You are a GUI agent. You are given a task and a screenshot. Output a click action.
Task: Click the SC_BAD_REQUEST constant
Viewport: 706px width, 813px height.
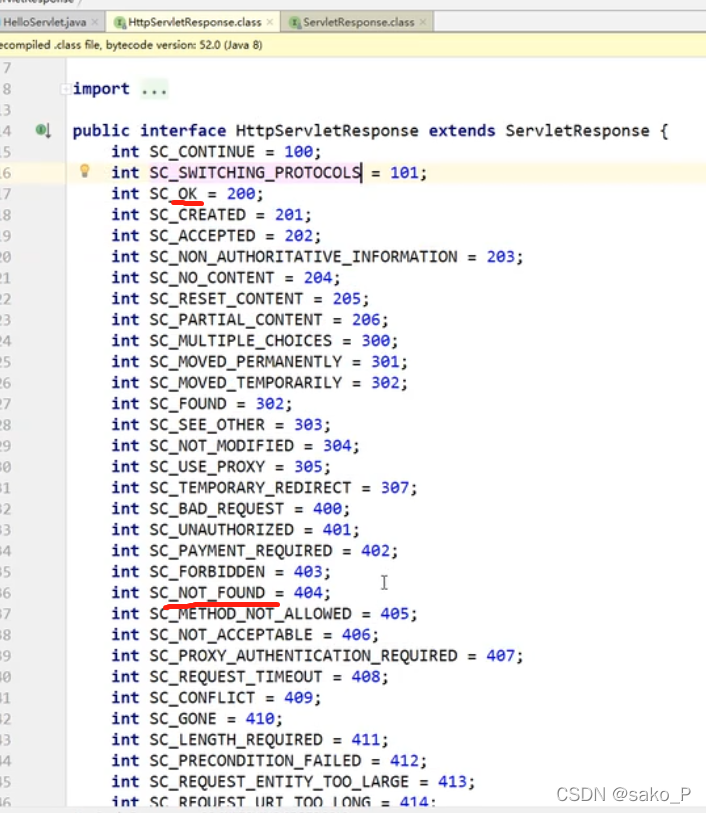217,509
